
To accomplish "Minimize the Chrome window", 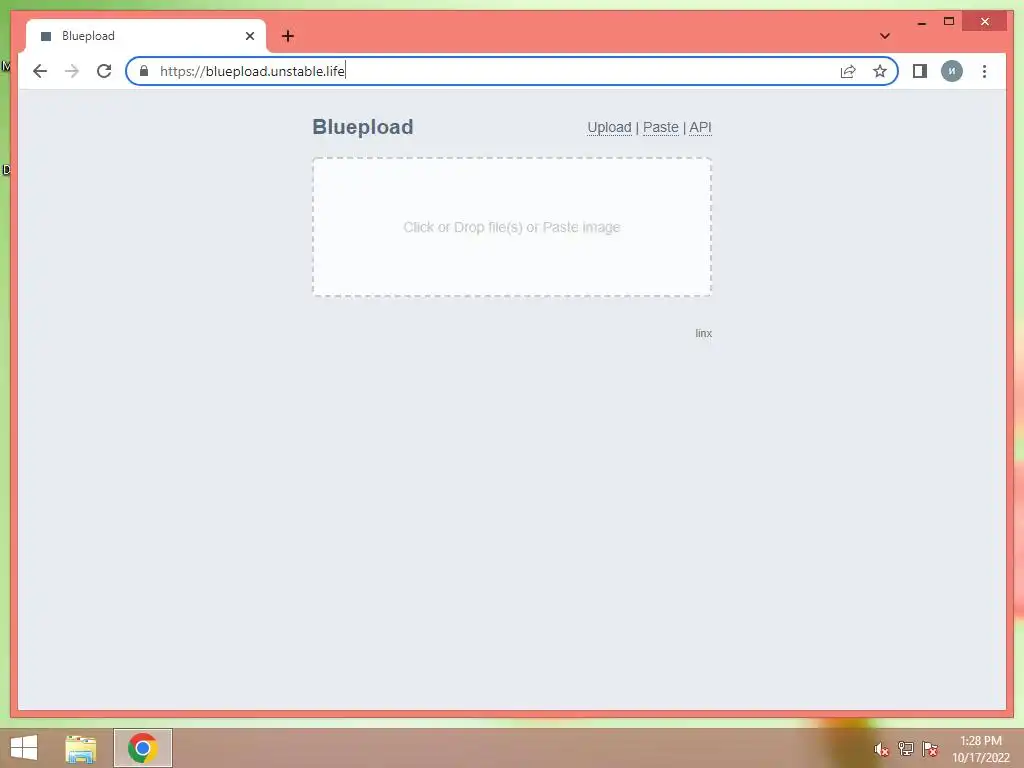I will click(921, 23).
